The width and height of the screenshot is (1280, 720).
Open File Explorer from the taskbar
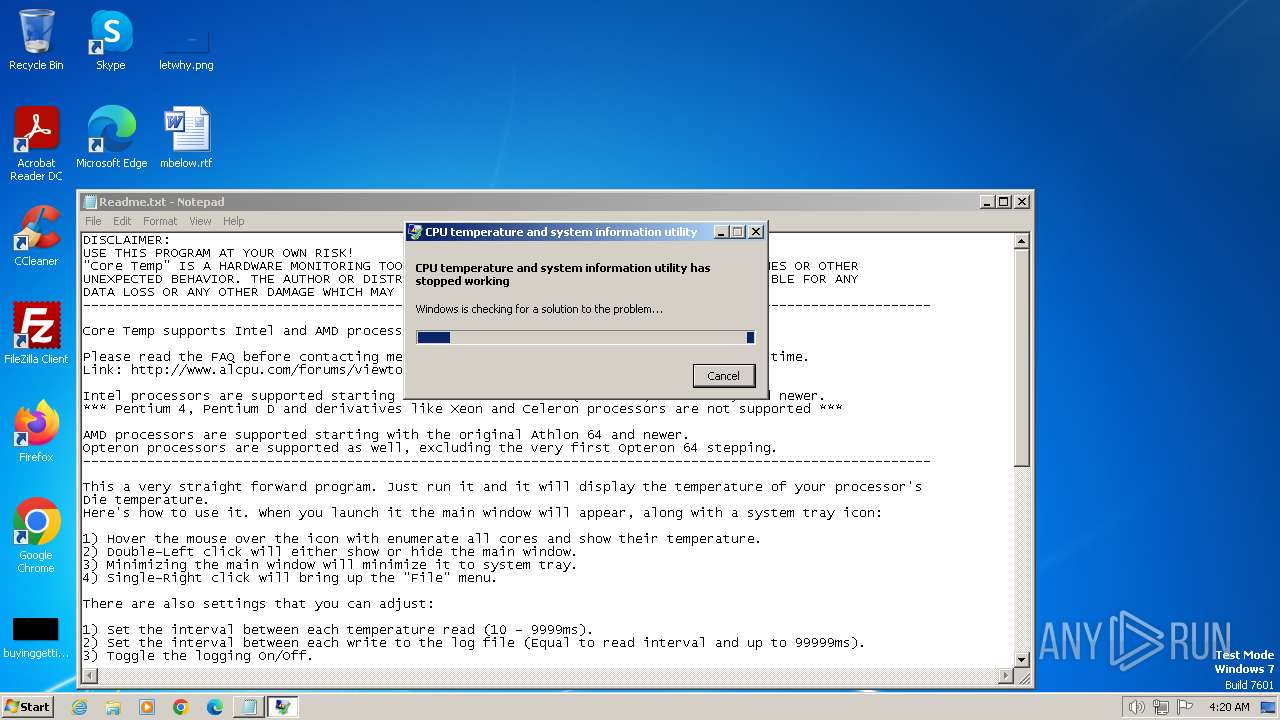pyautogui.click(x=113, y=707)
